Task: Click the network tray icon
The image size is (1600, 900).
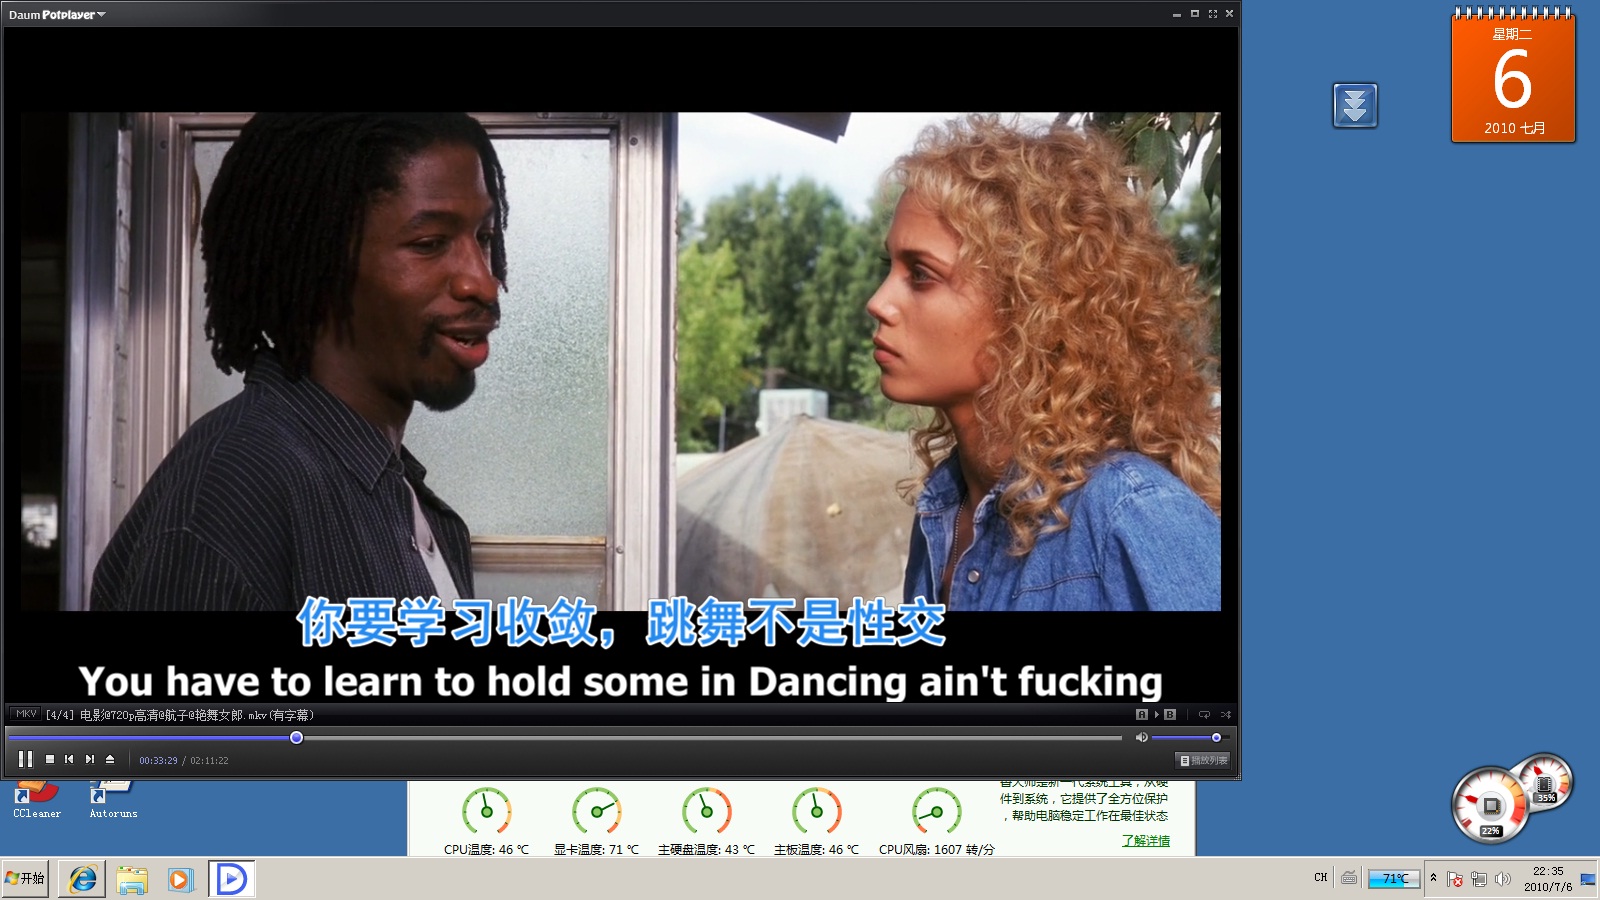Action: point(1479,879)
